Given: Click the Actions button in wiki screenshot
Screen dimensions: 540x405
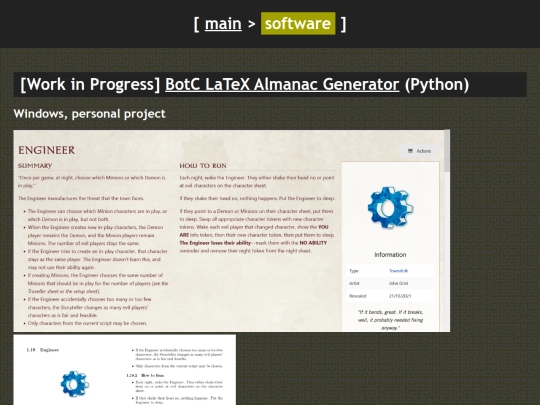Looking at the screenshot, I should tap(419, 151).
